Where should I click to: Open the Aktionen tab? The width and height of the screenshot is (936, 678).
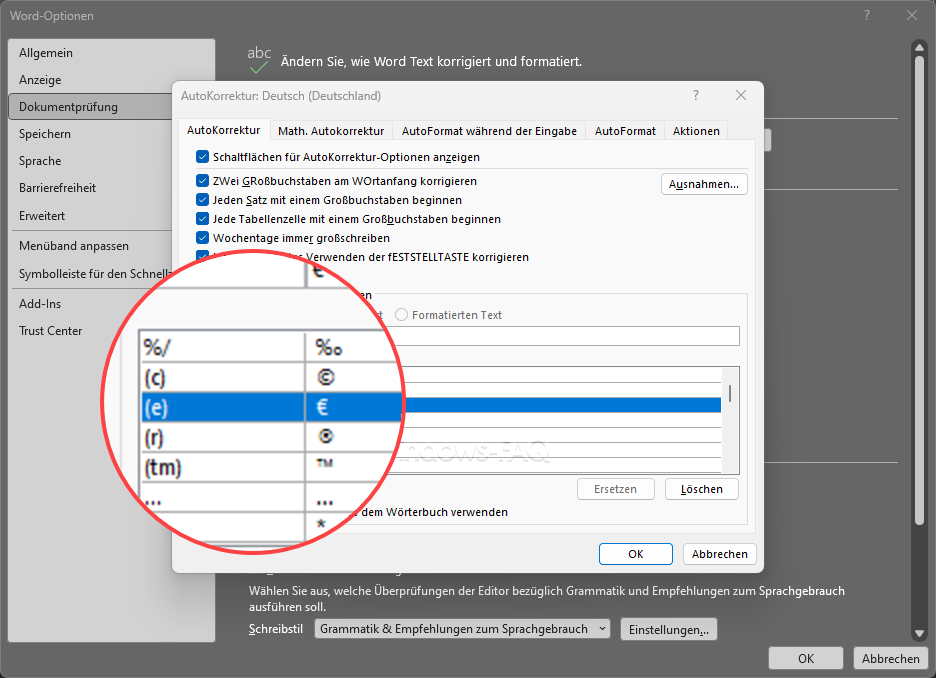click(696, 131)
